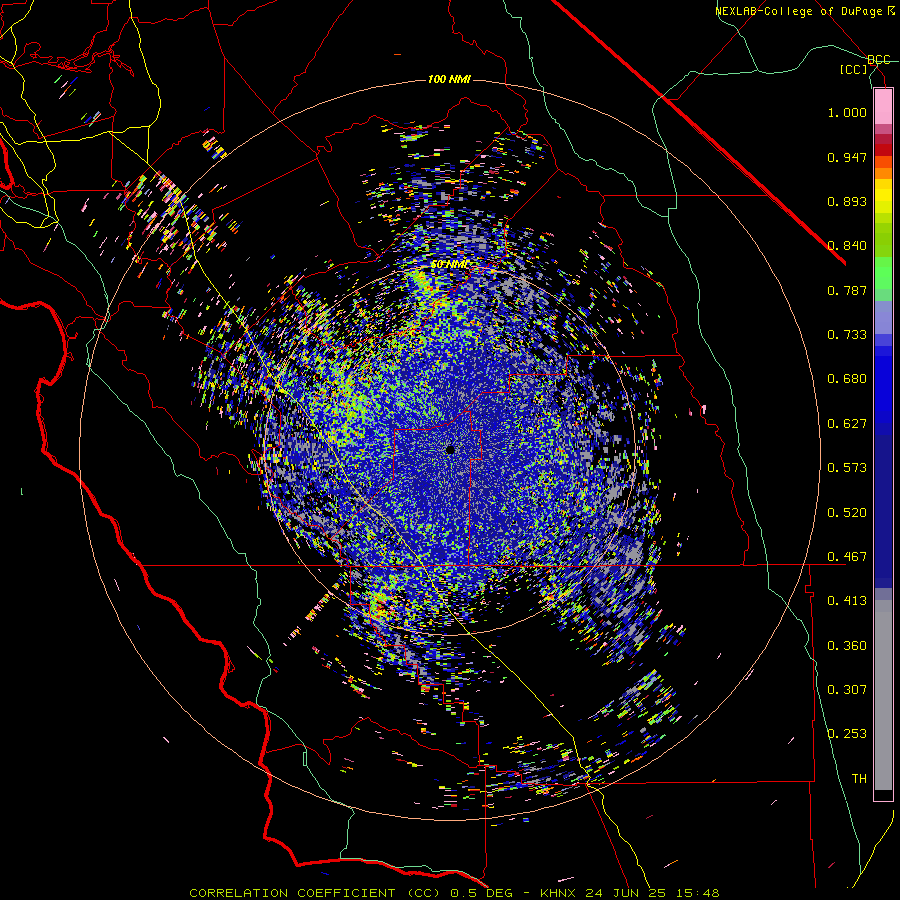
Task: Select the 0.893 legend value
Action: [847, 201]
